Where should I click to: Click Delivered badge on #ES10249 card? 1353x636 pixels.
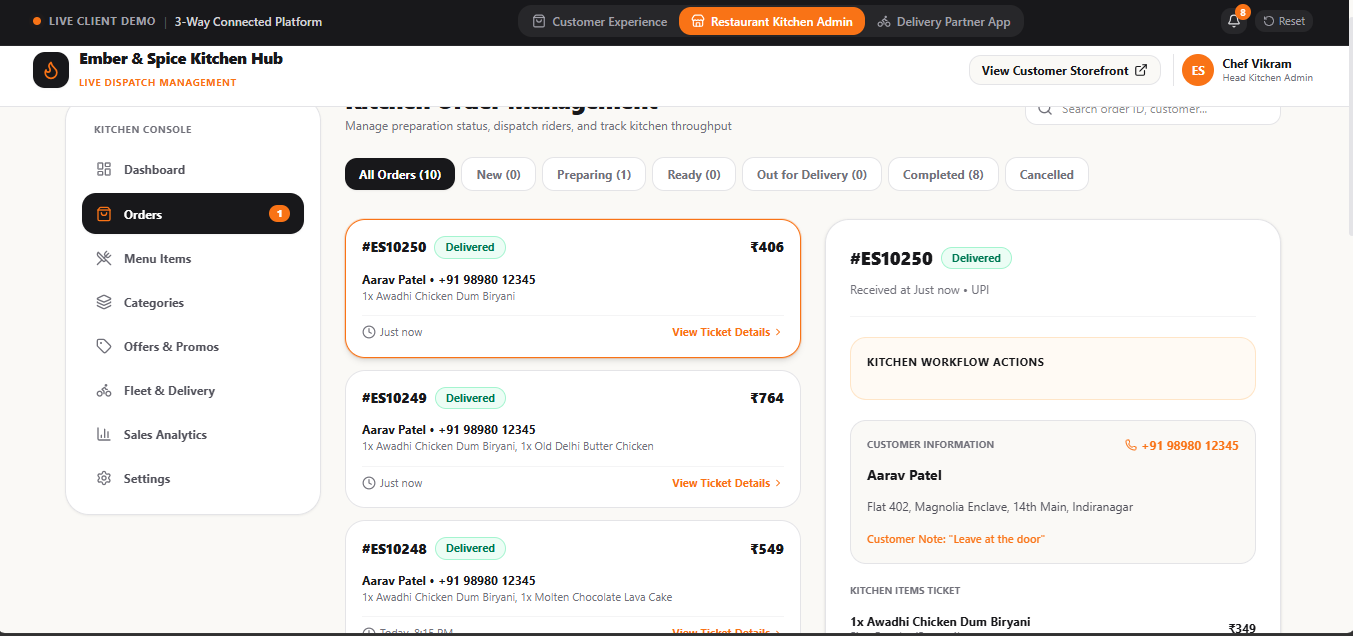click(x=470, y=398)
